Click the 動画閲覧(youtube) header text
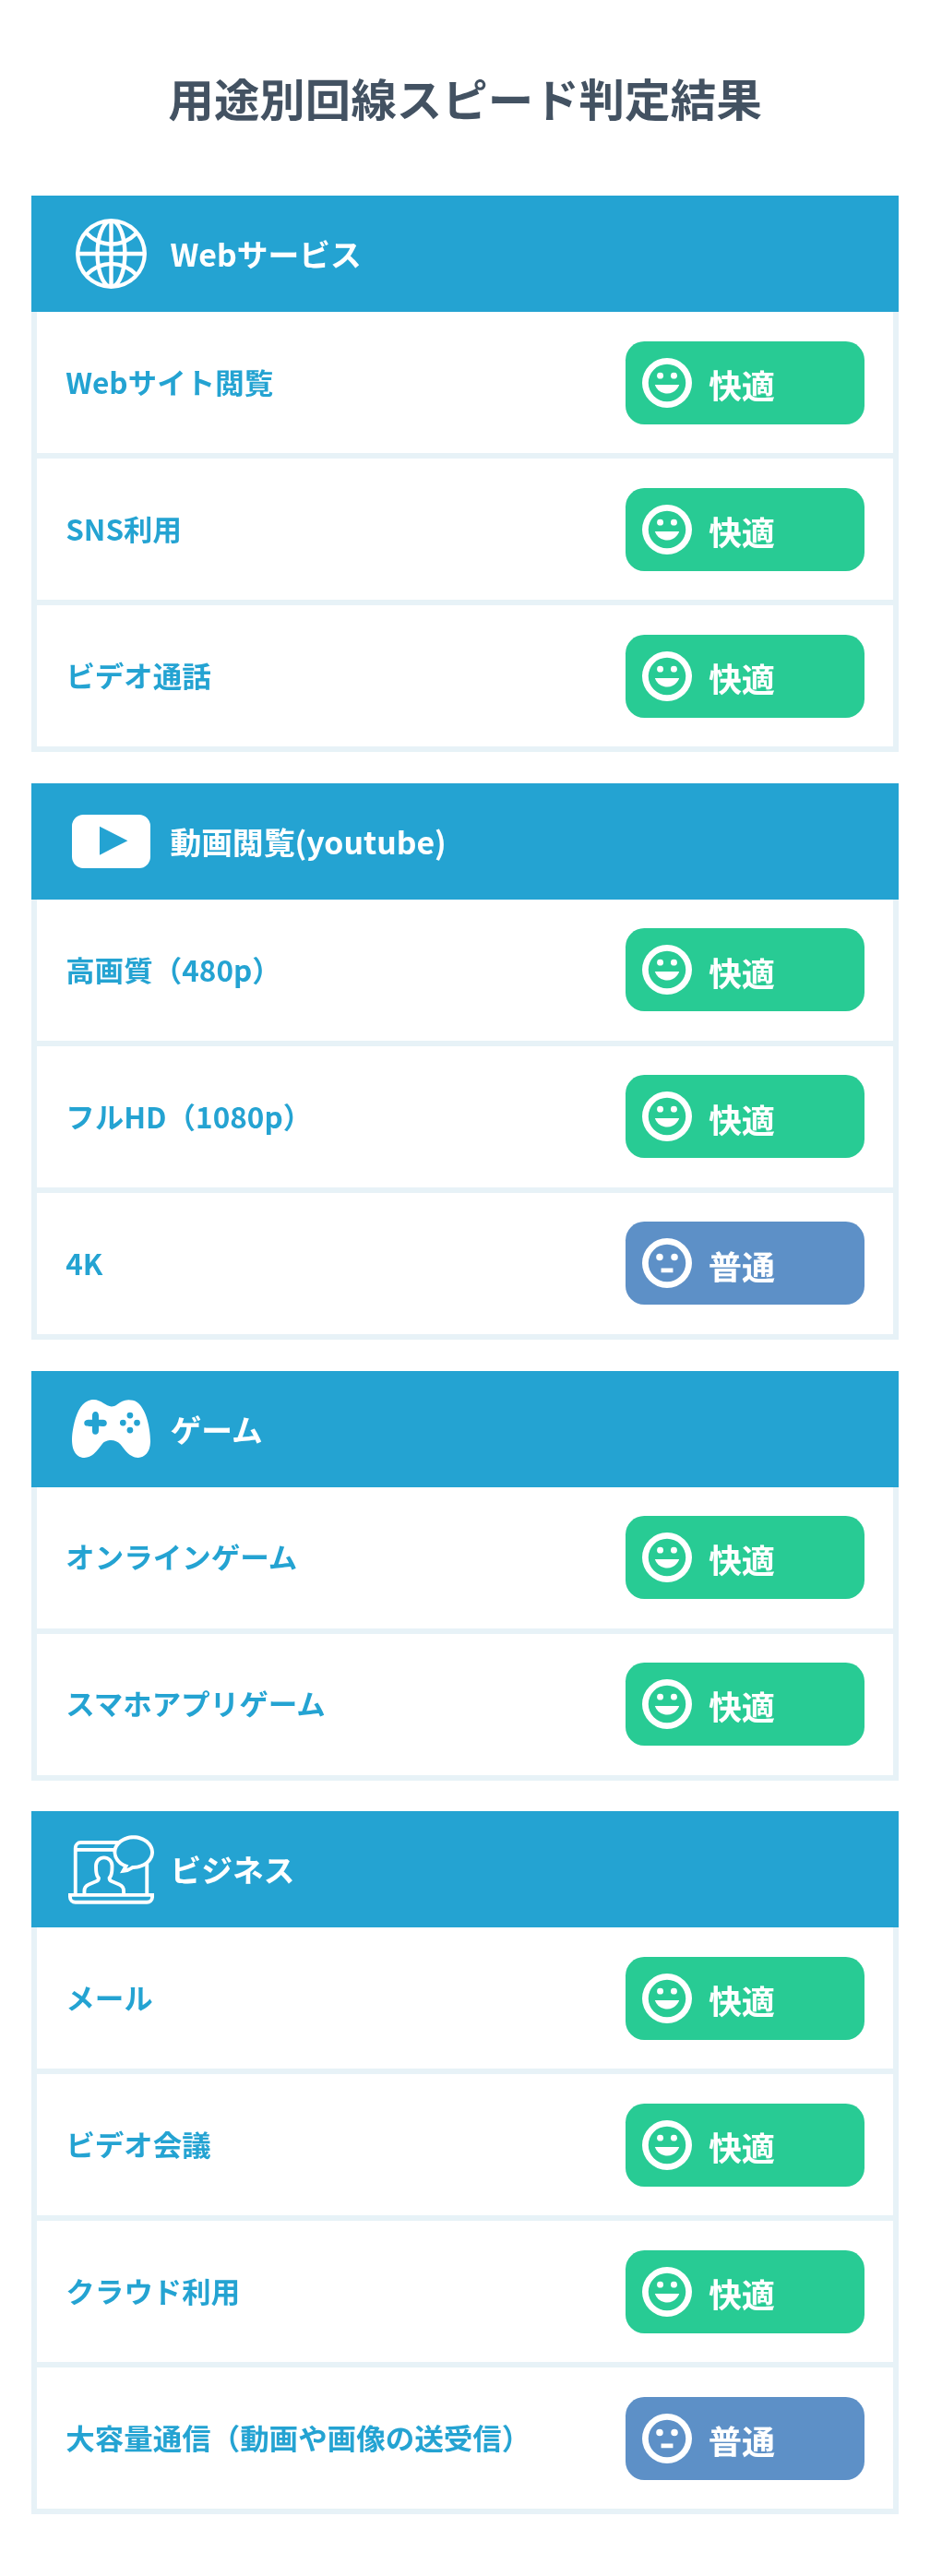Image resolution: width=930 pixels, height=2576 pixels. point(307,843)
